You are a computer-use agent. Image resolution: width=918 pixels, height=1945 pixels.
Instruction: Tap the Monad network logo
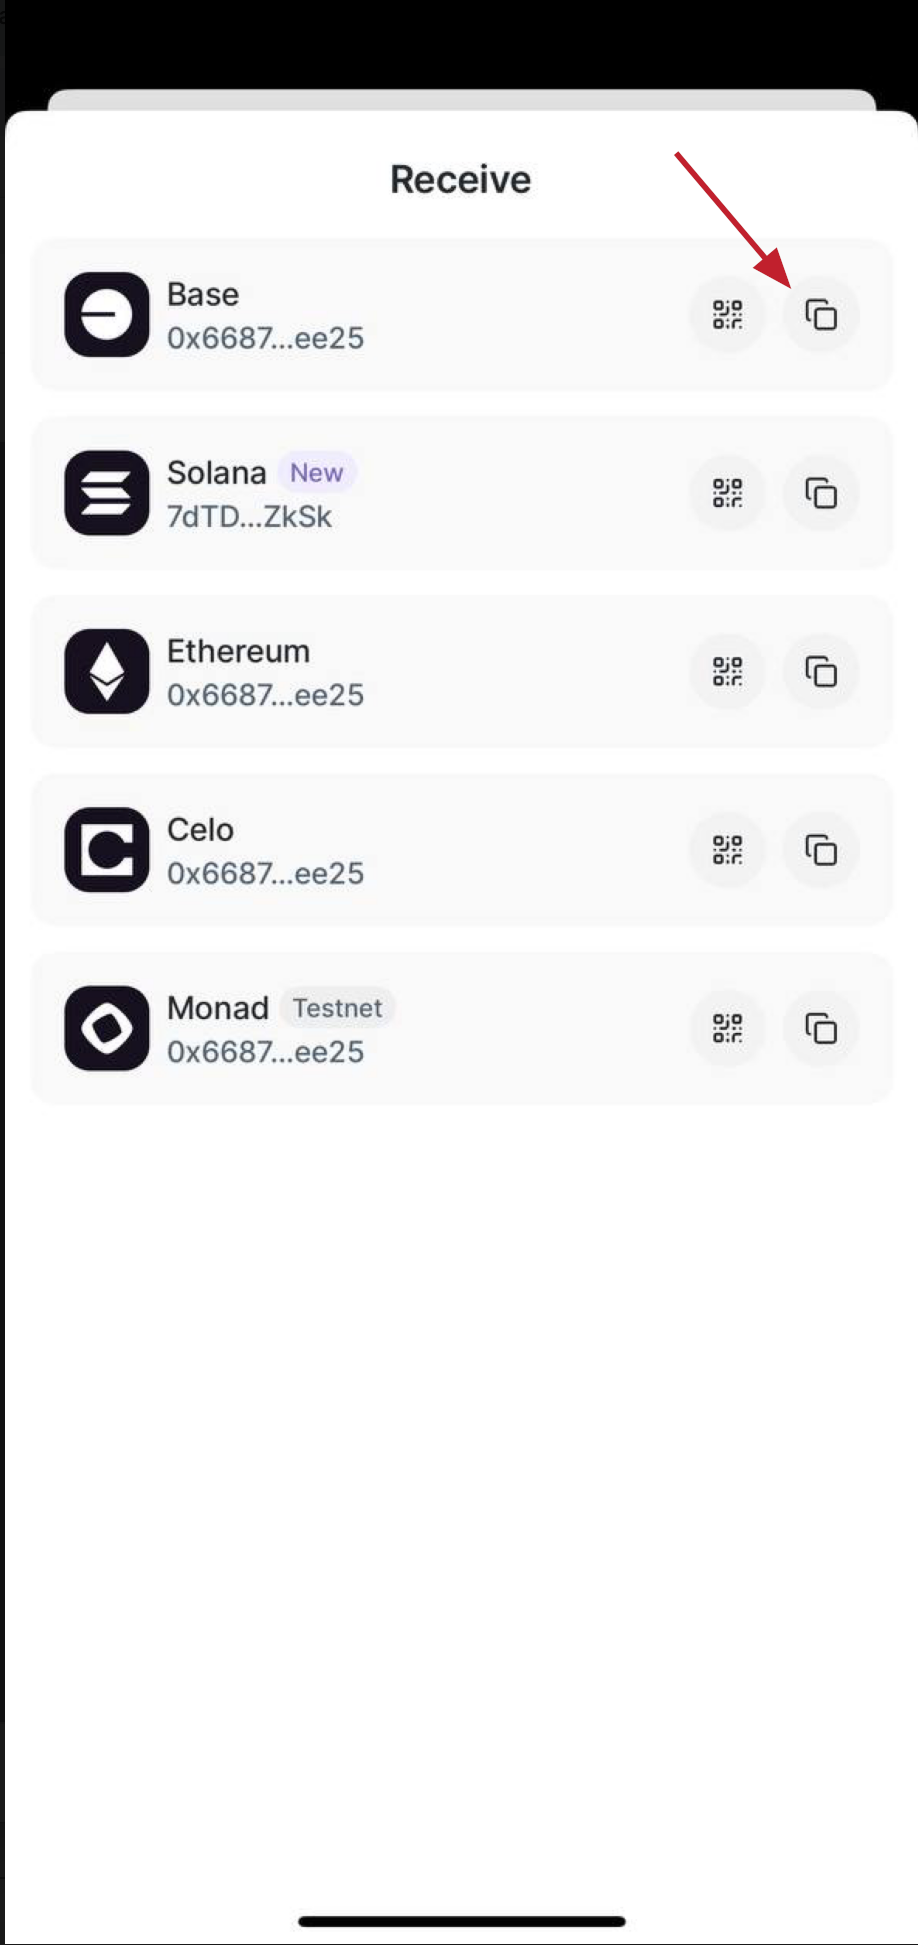(x=107, y=1028)
